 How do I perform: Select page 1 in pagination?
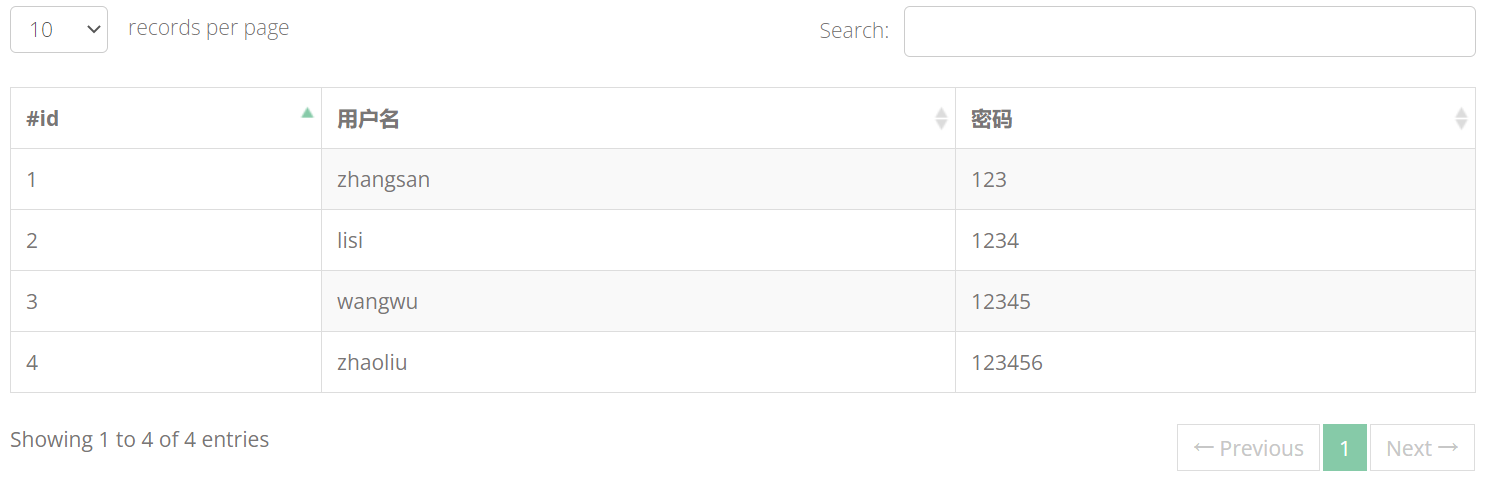pyautogui.click(x=1345, y=448)
